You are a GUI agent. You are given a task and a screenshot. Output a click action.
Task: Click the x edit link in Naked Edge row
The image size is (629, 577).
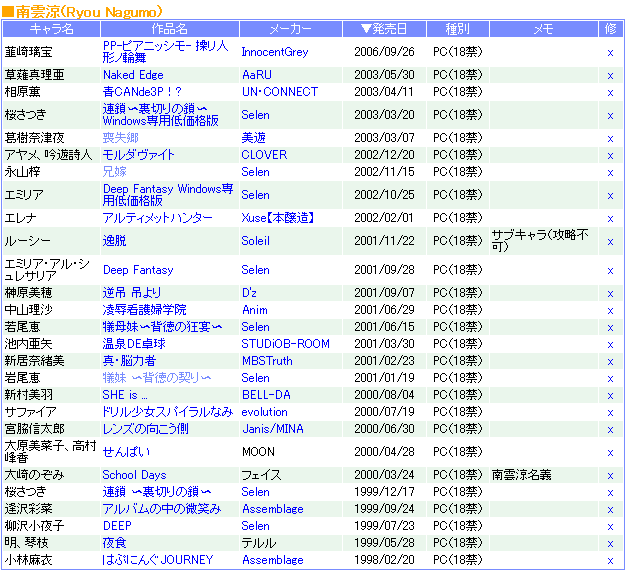(x=611, y=76)
